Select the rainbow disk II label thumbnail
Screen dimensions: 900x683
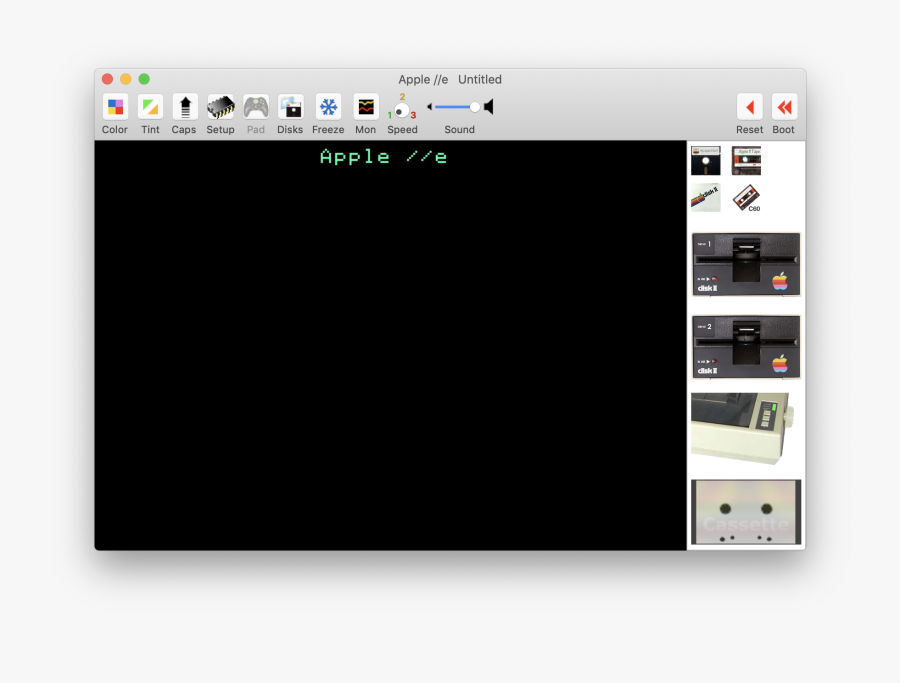pos(705,198)
